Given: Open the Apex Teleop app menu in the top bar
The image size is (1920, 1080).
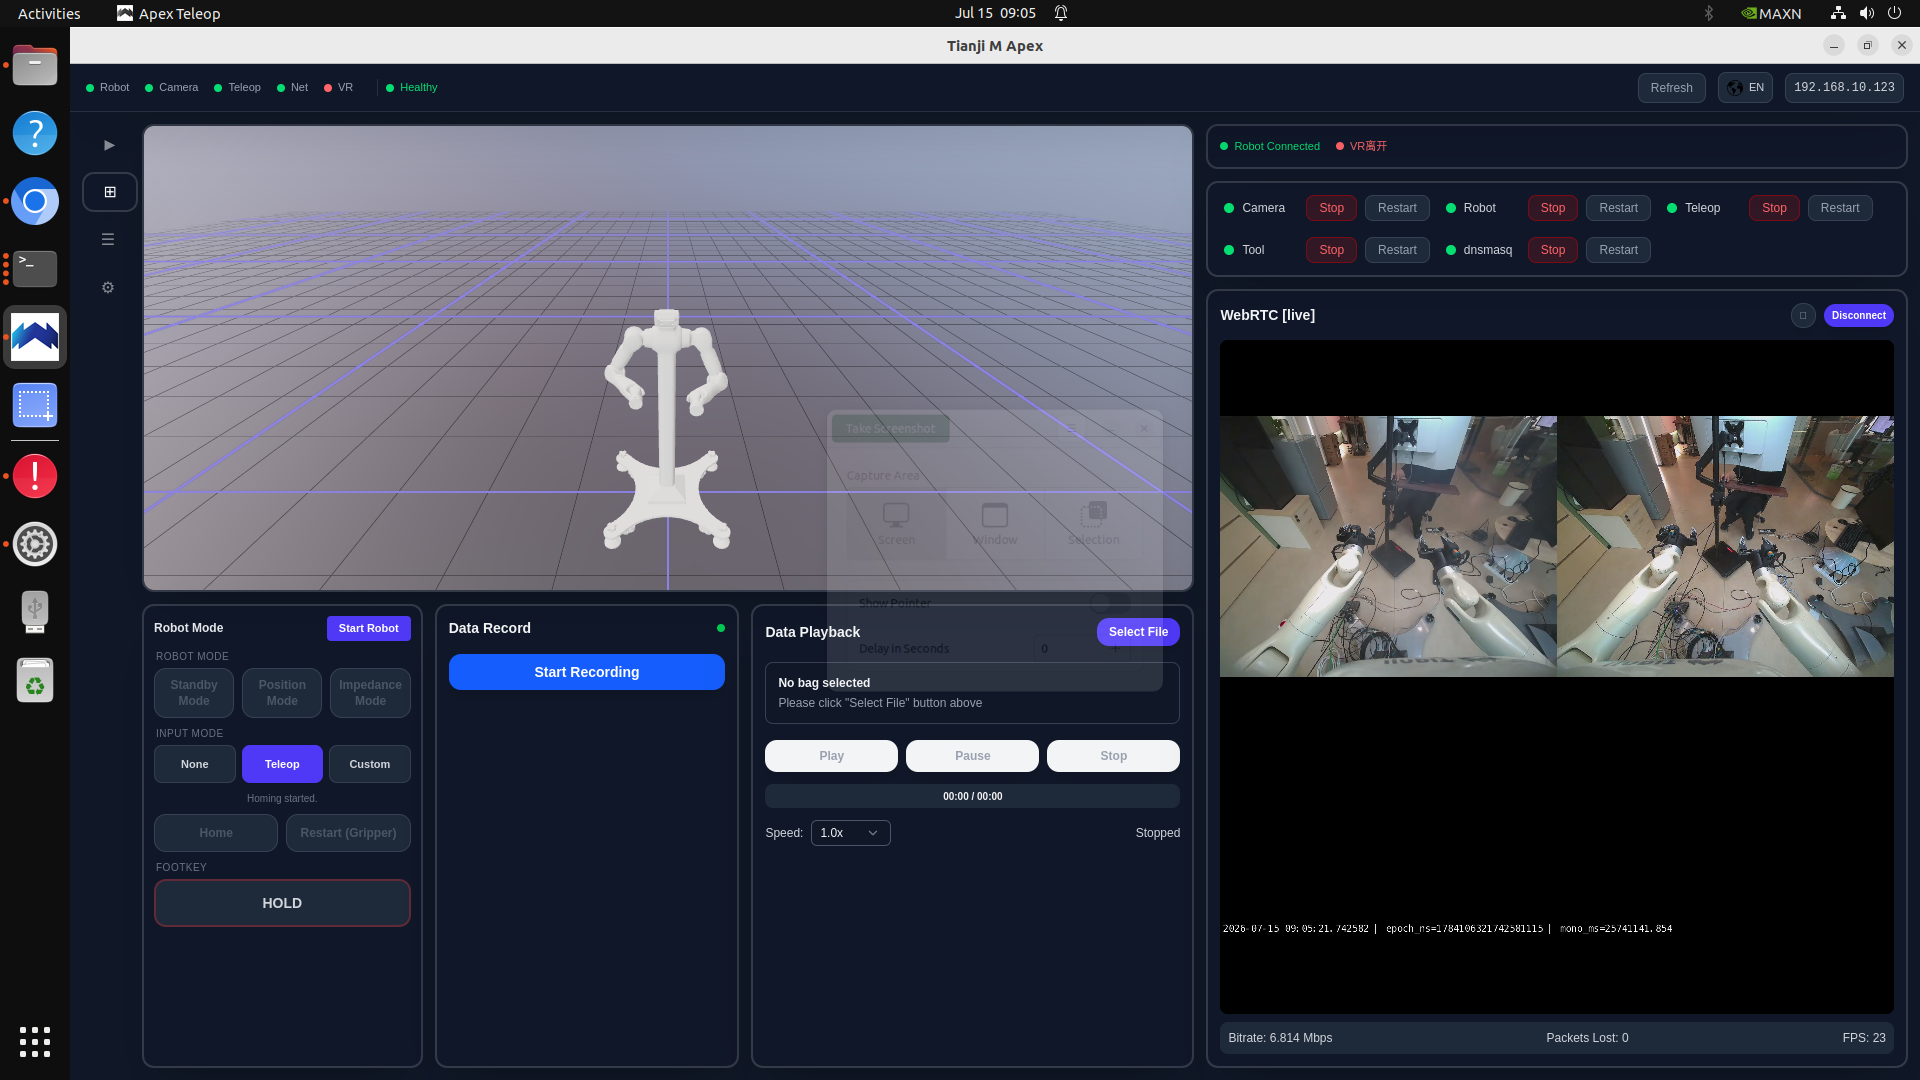Looking at the screenshot, I should point(168,13).
